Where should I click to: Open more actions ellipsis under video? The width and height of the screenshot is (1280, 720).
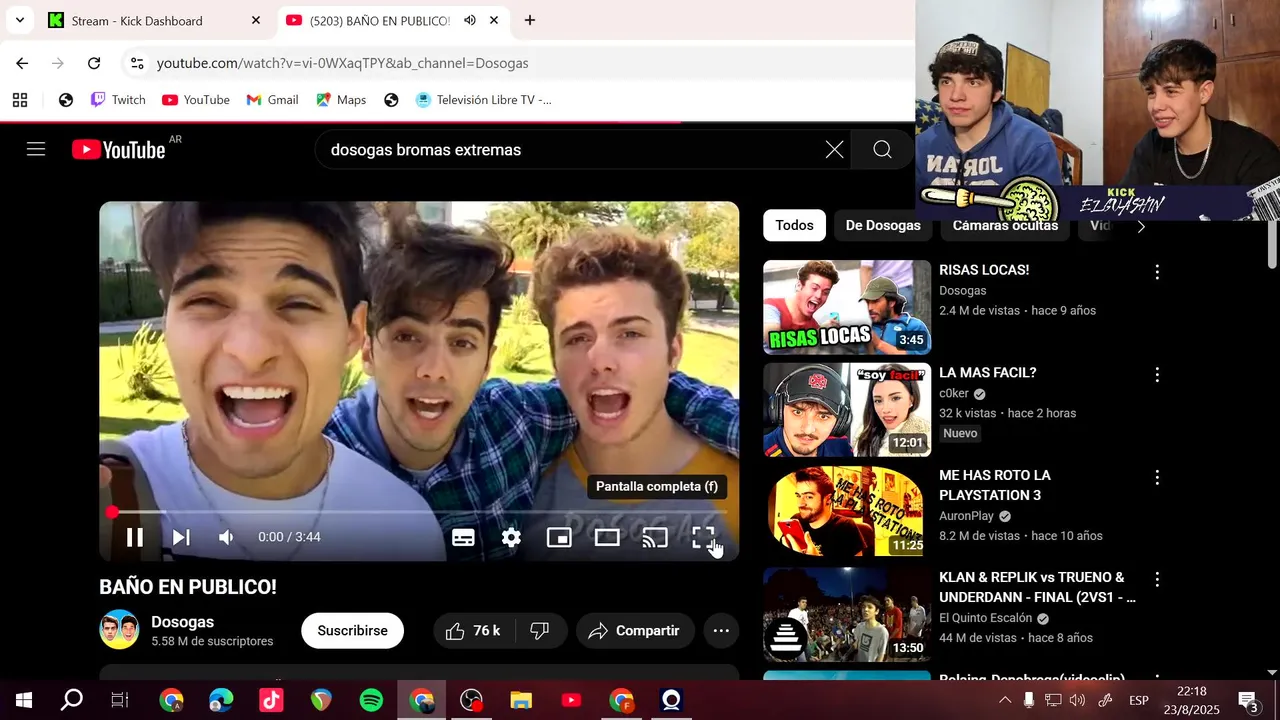click(x=721, y=631)
